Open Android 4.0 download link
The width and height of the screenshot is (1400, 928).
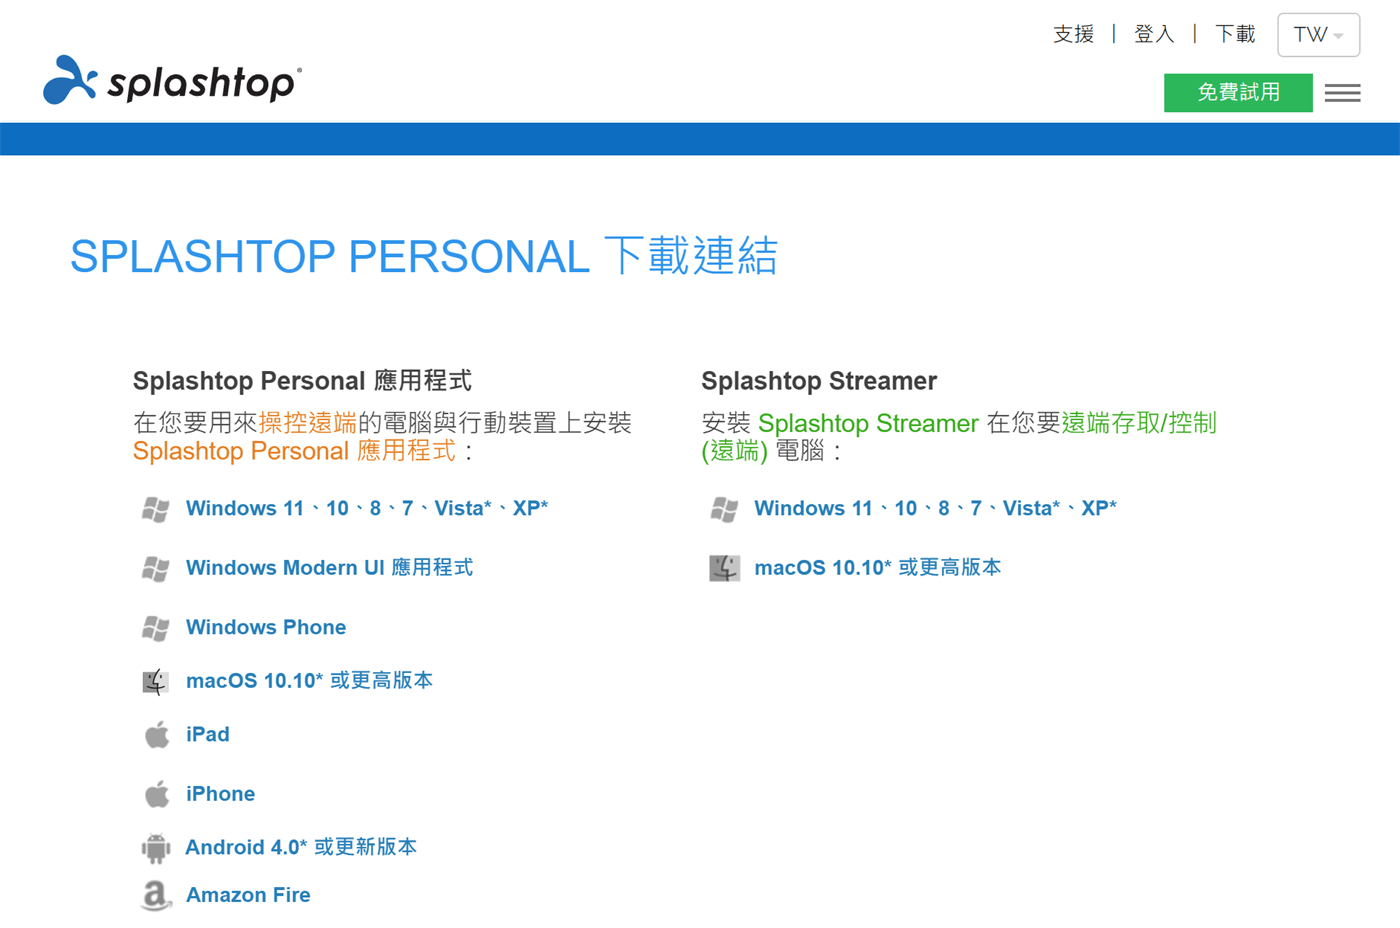pos(301,848)
